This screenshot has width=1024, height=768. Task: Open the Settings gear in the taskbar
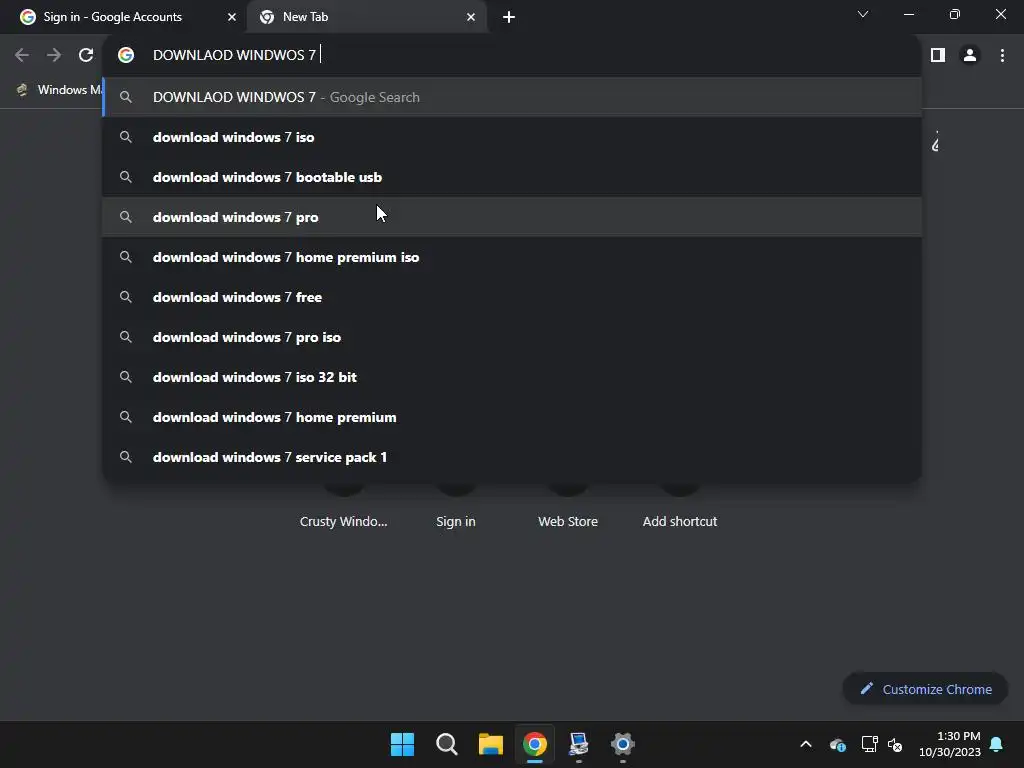point(622,744)
